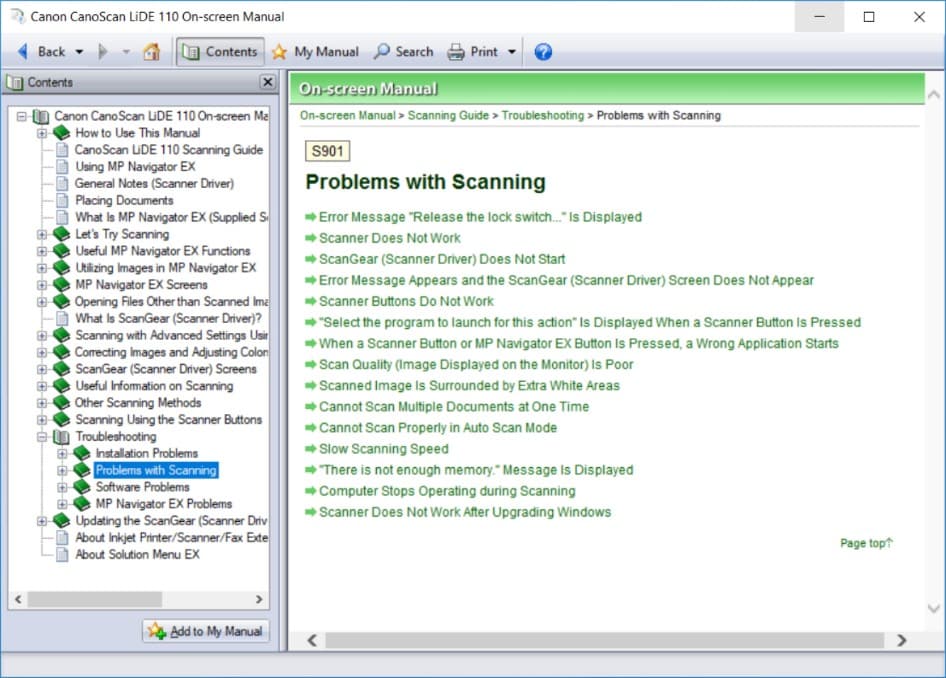Close the Contents side panel
The image size is (946, 678).
[267, 82]
